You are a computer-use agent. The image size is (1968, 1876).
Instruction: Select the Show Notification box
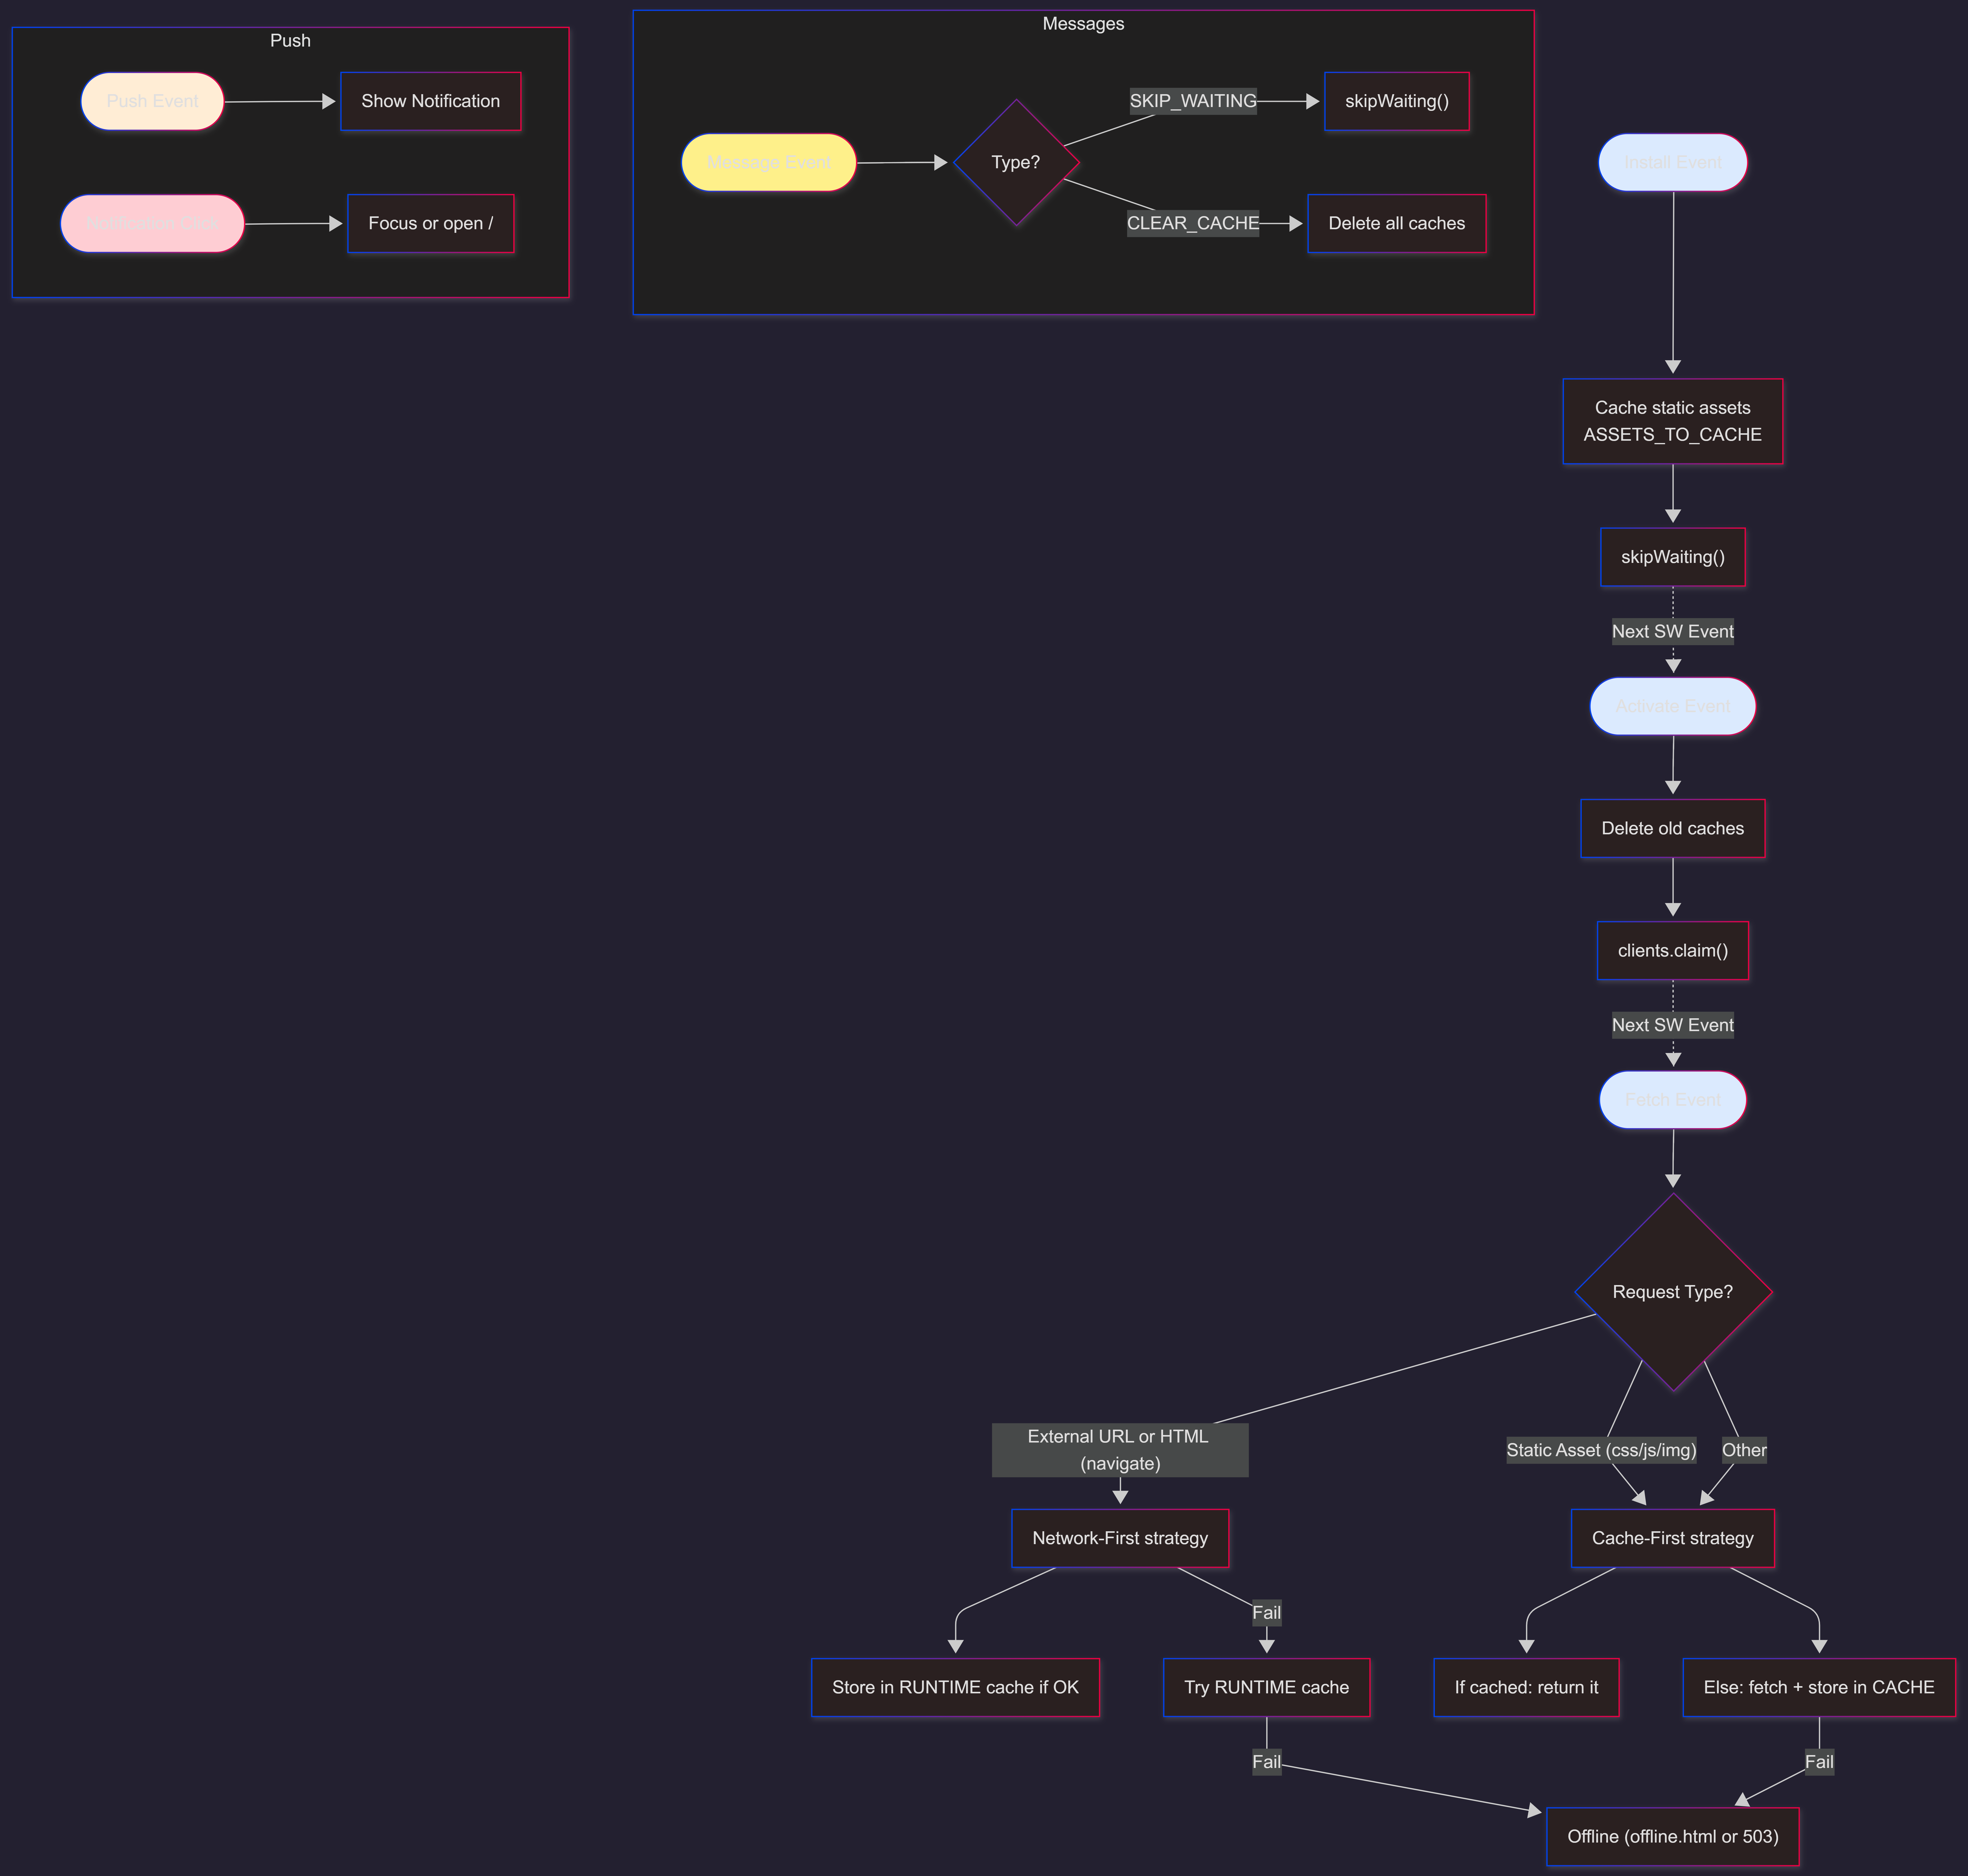tap(430, 101)
